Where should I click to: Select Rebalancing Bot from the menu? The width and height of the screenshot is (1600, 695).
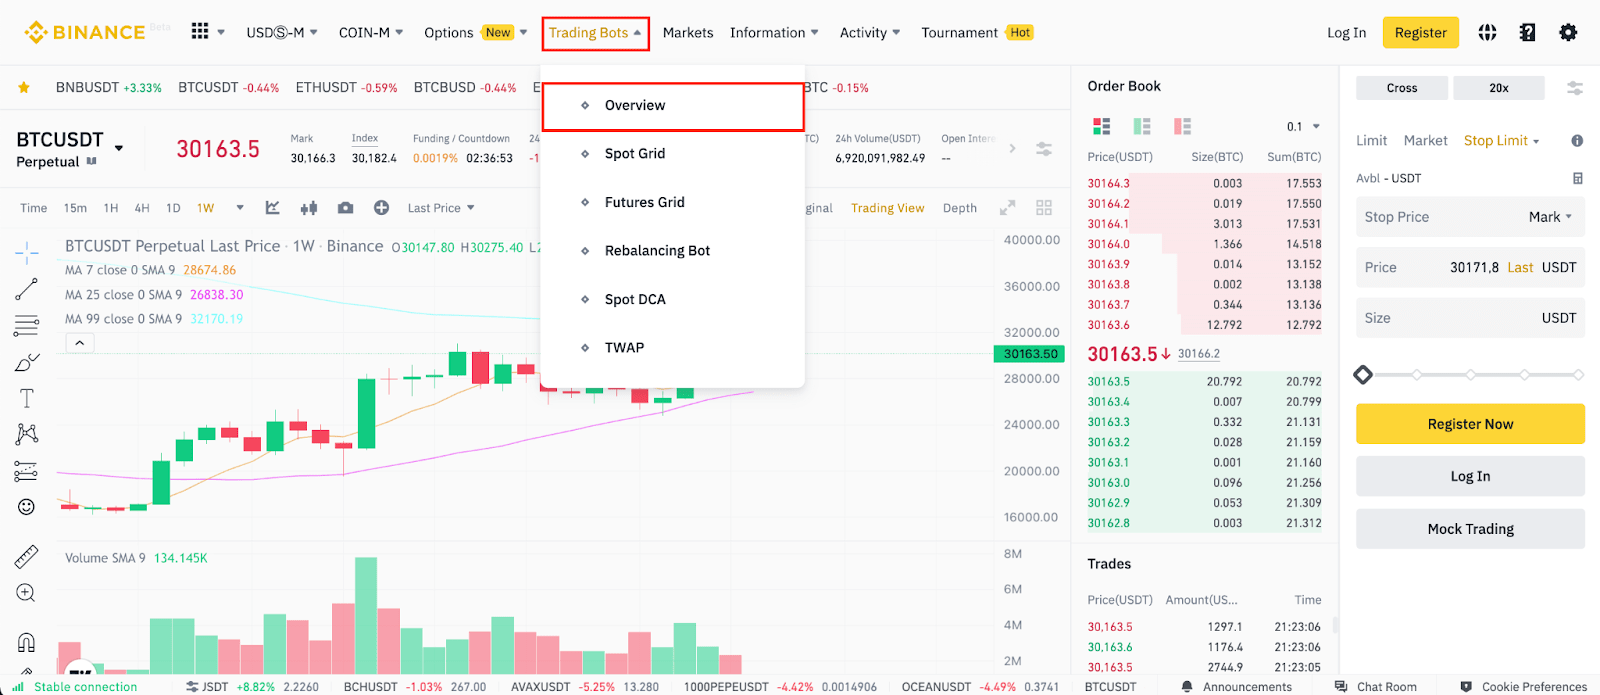coord(673,251)
